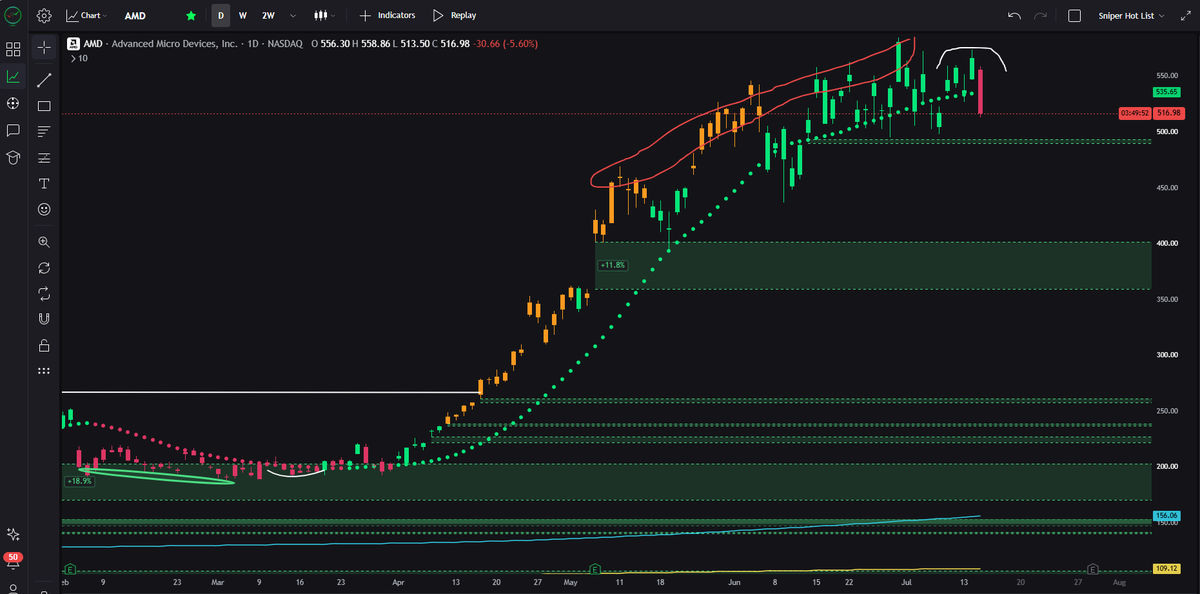Open the timeframe chevron dropdown after 2W
Image resolution: width=1200 pixels, height=594 pixels.
click(x=292, y=16)
